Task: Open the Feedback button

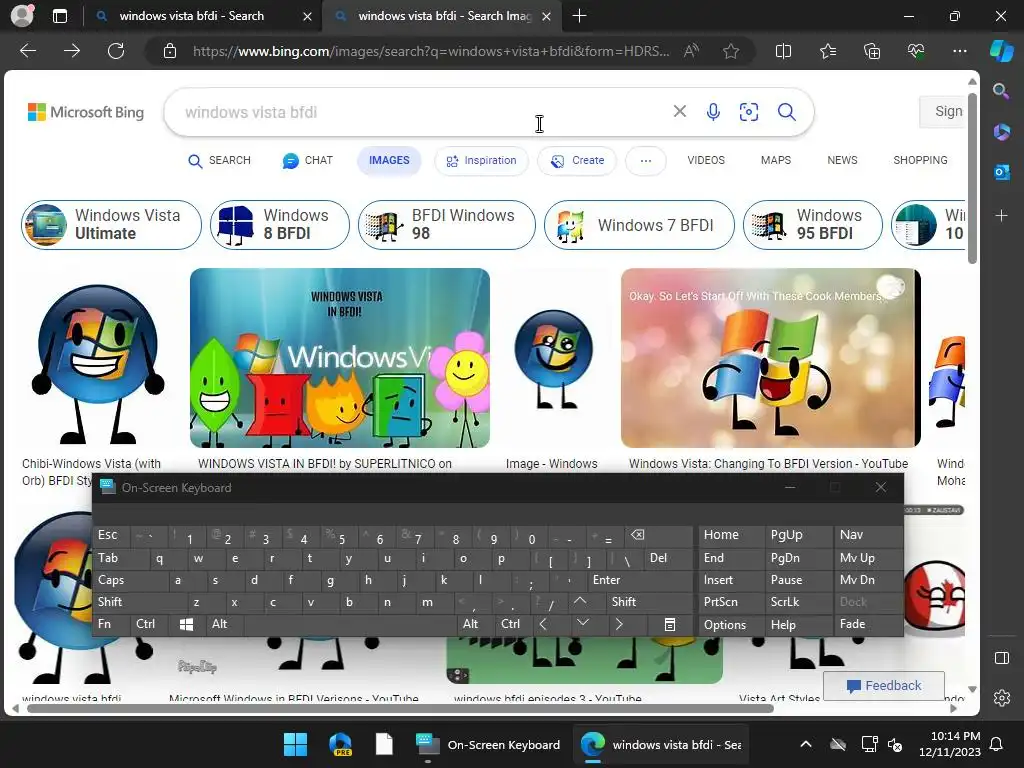Action: tap(884, 686)
